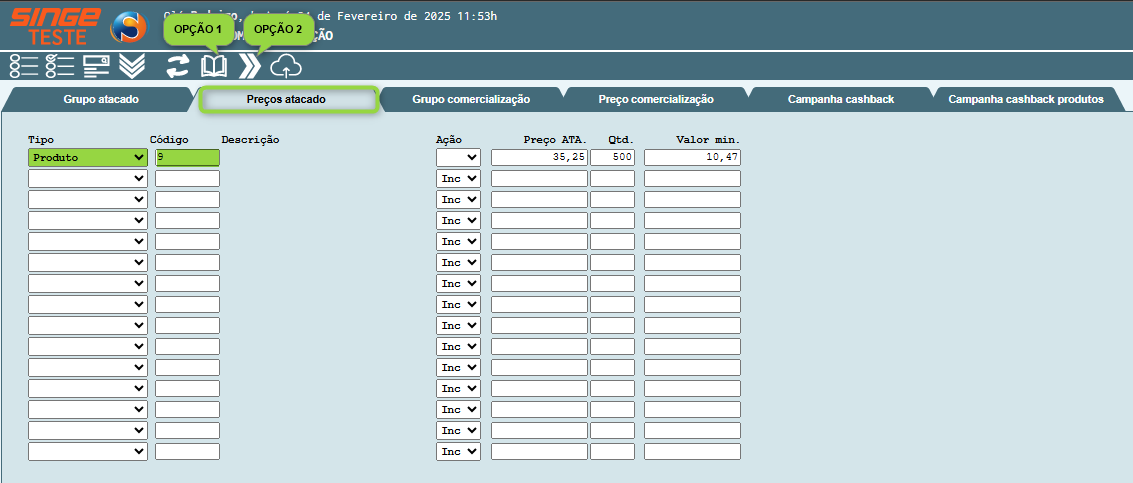The width and height of the screenshot is (1133, 483).
Task: Open the second row Ação Inc dropdown
Action: 458,178
